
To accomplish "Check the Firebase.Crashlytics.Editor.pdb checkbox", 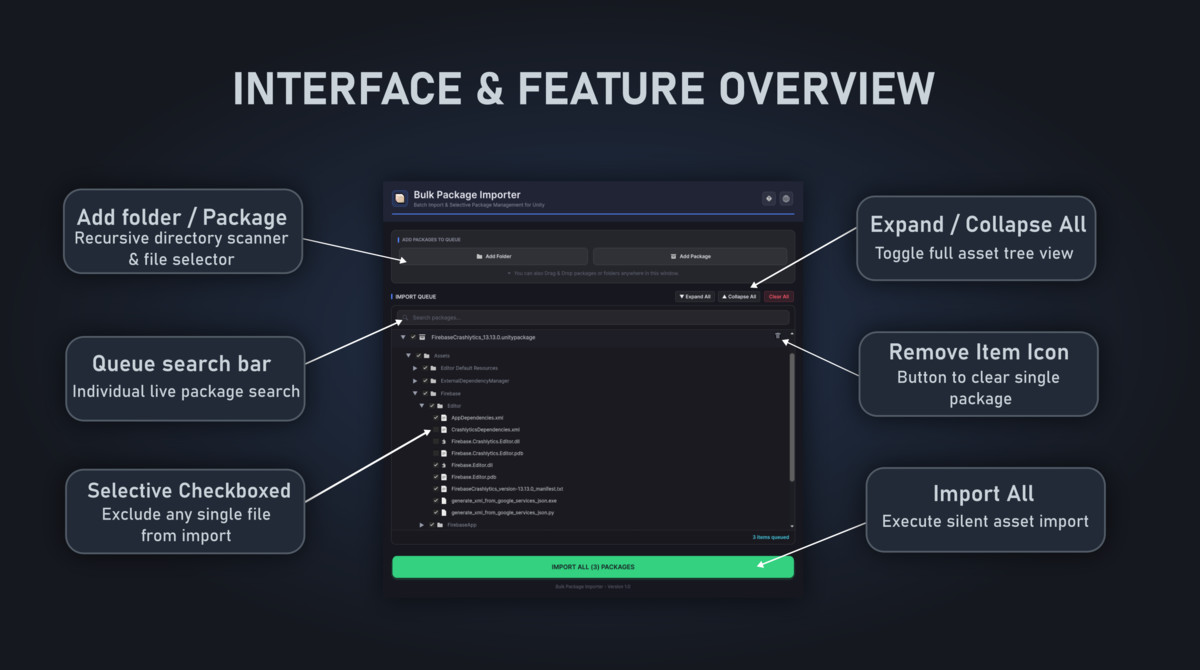I will 436,453.
